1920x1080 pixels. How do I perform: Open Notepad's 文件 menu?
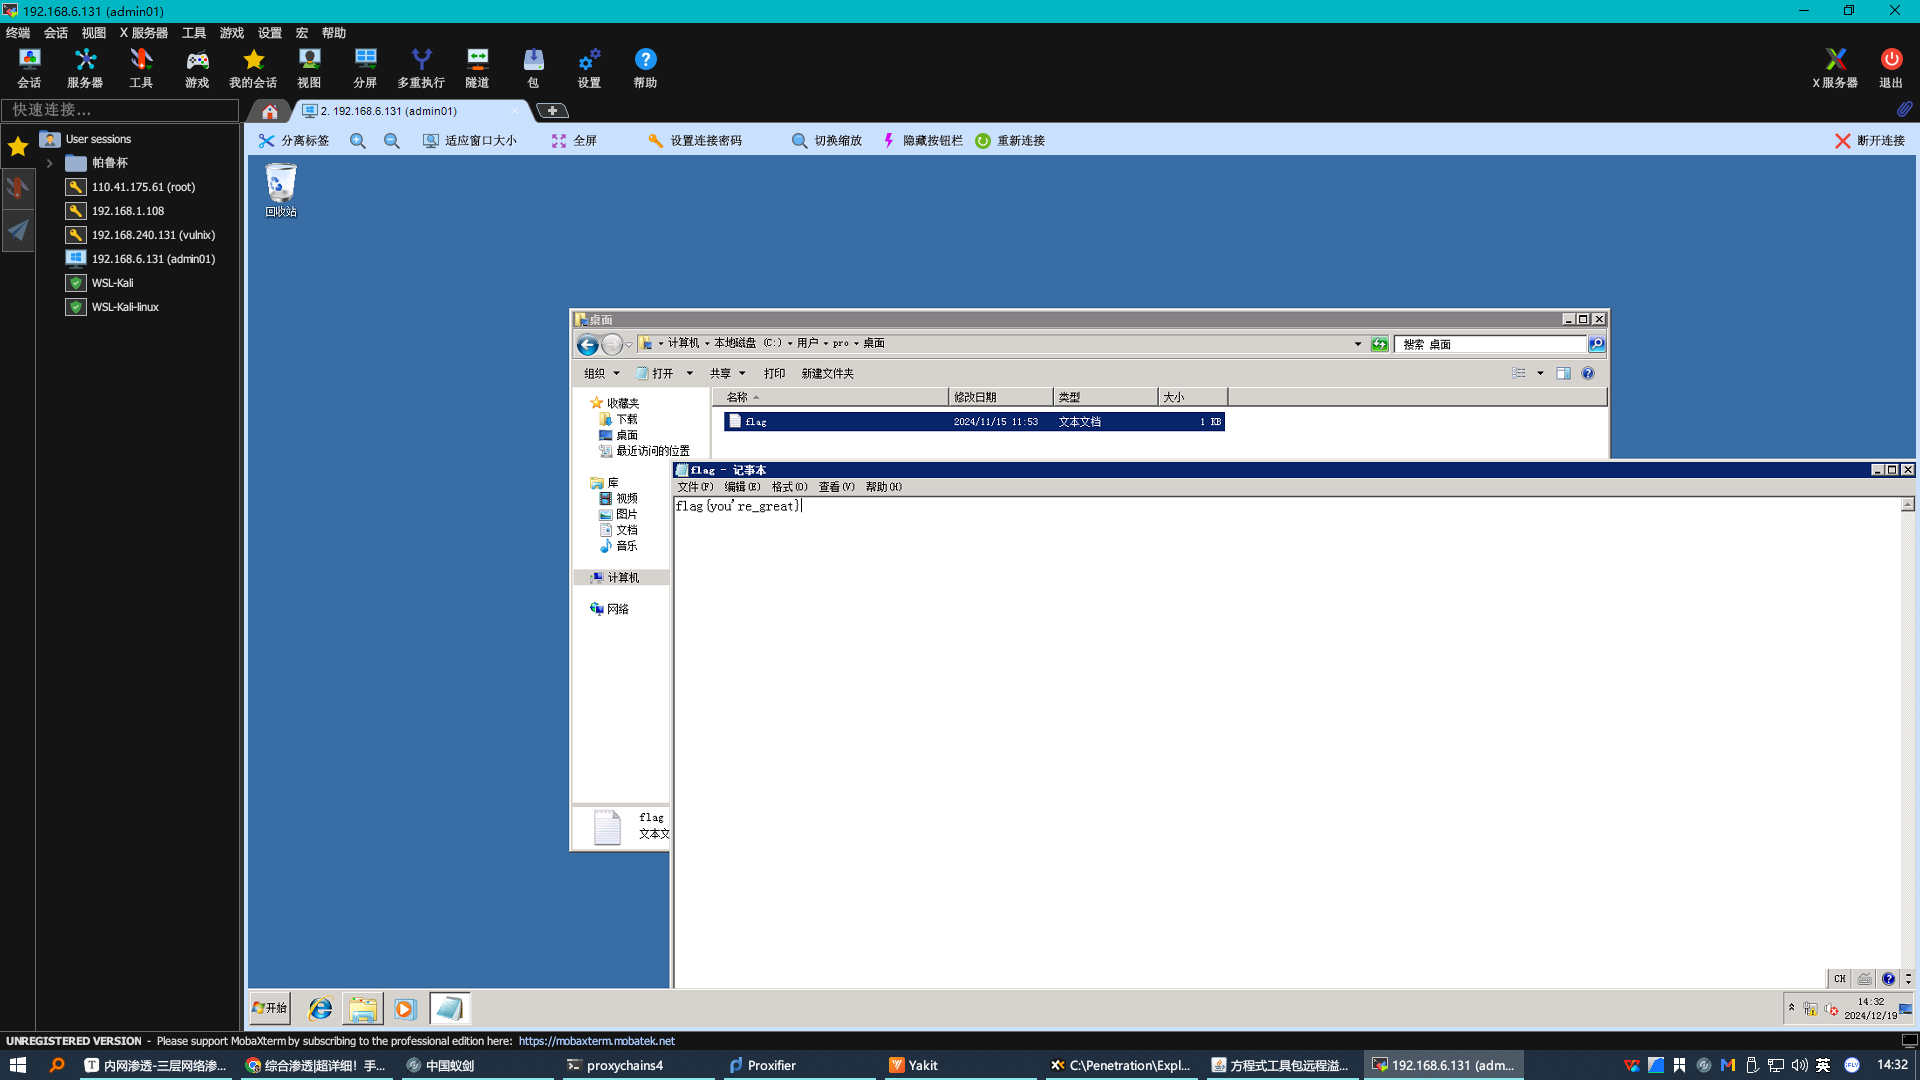[695, 487]
